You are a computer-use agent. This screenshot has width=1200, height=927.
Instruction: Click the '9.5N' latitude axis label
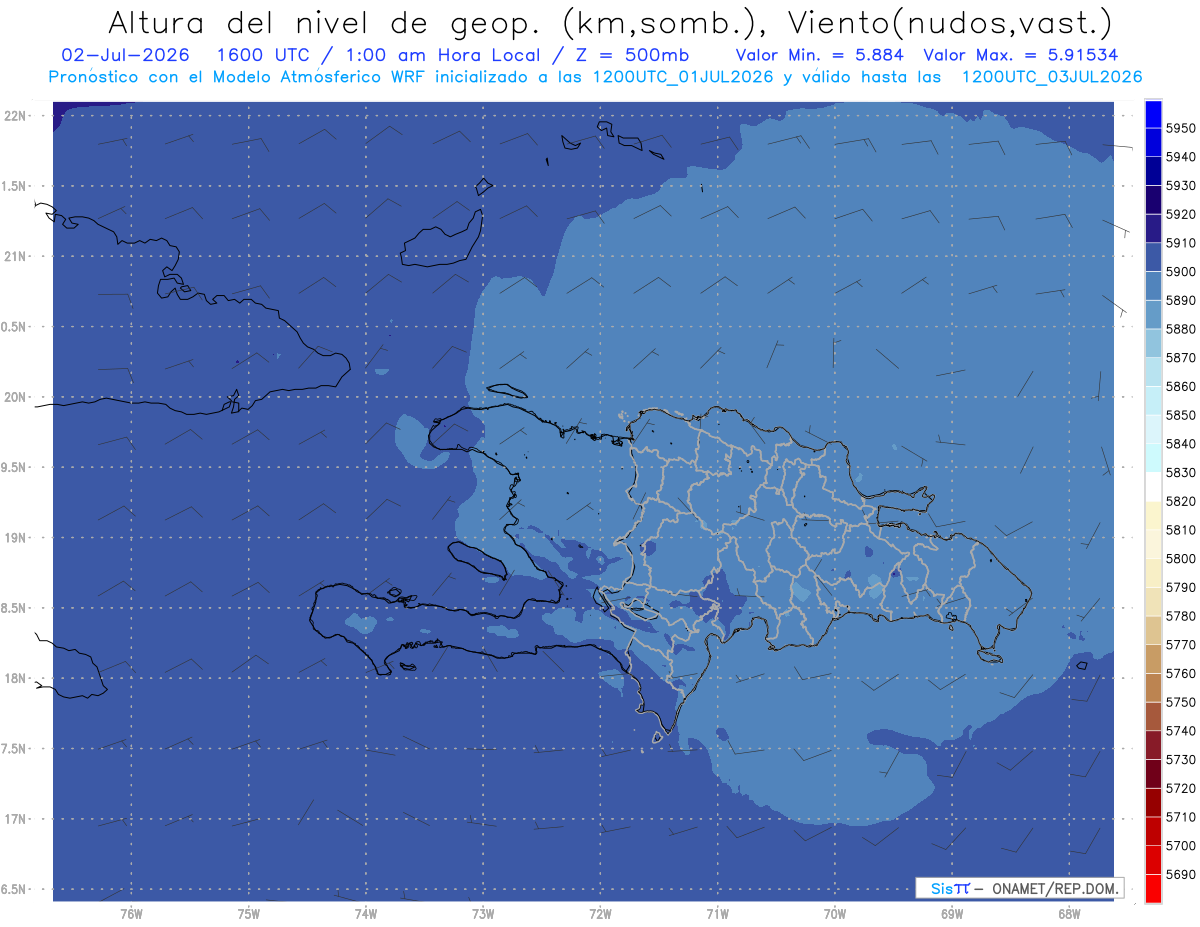pyautogui.click(x=15, y=468)
